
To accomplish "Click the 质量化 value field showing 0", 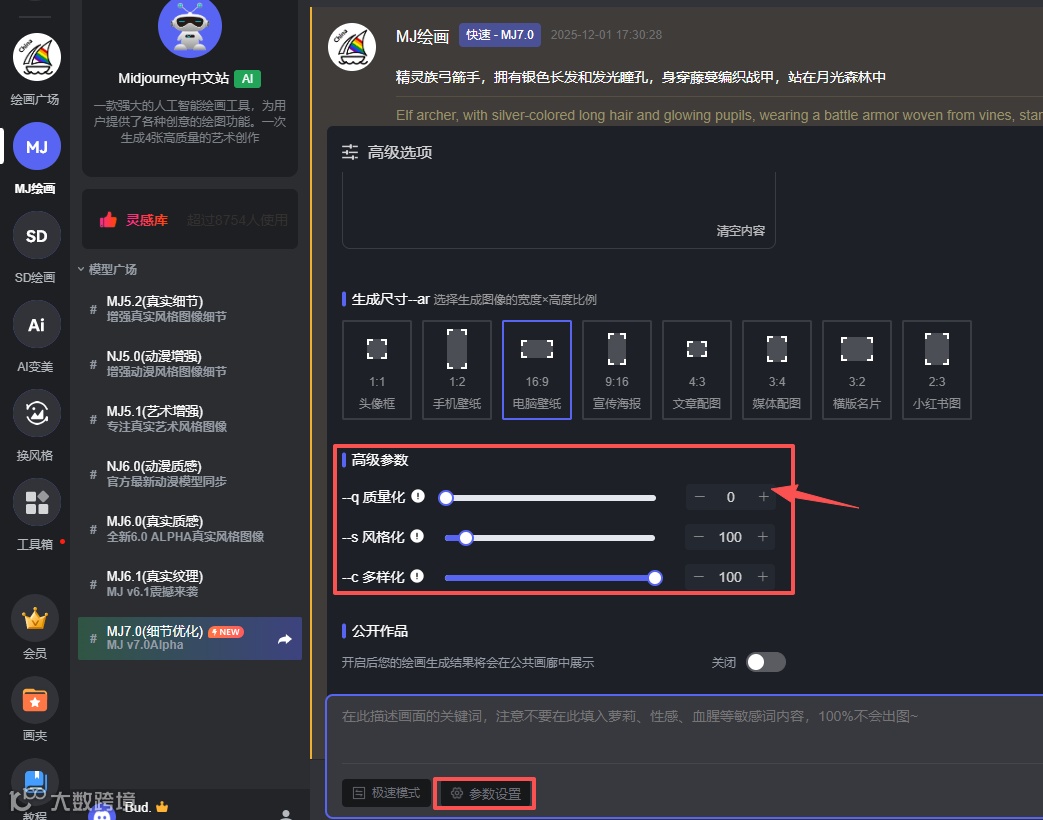I will pyautogui.click(x=730, y=497).
